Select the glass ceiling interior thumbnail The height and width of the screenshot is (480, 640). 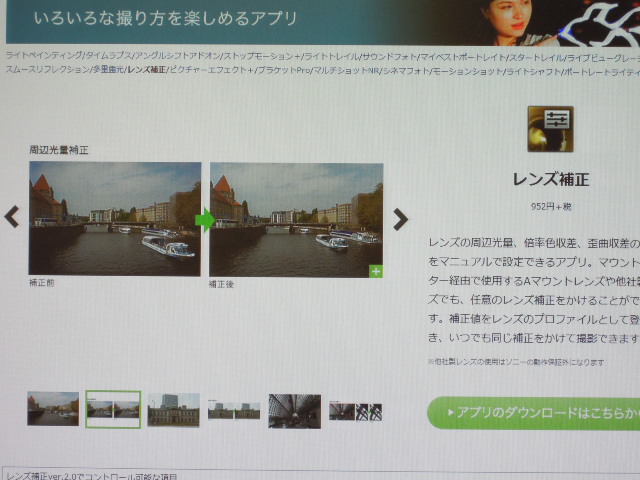pyautogui.click(x=295, y=411)
